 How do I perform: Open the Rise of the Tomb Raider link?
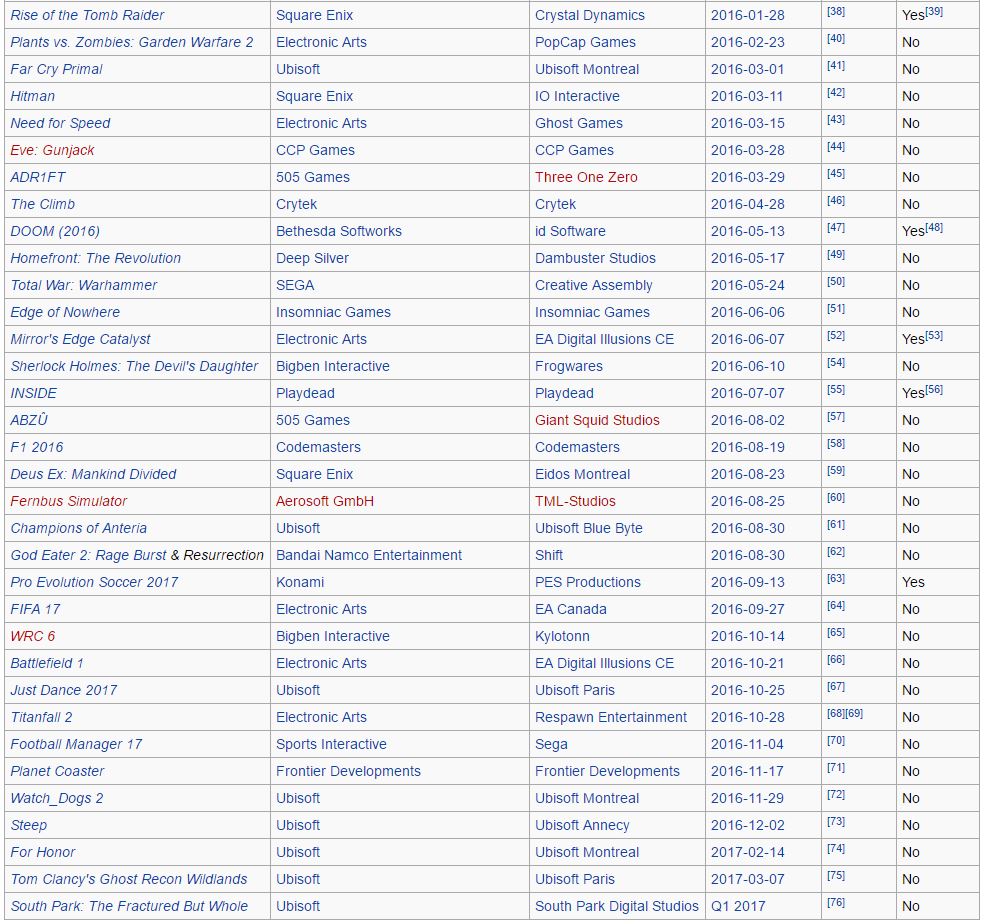coord(87,15)
